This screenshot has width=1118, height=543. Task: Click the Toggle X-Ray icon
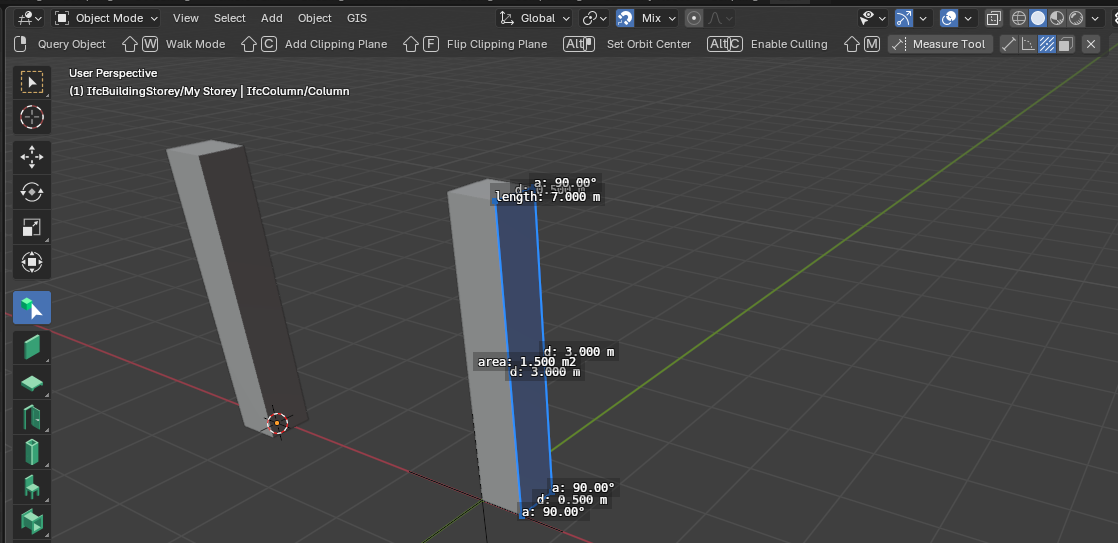click(993, 18)
